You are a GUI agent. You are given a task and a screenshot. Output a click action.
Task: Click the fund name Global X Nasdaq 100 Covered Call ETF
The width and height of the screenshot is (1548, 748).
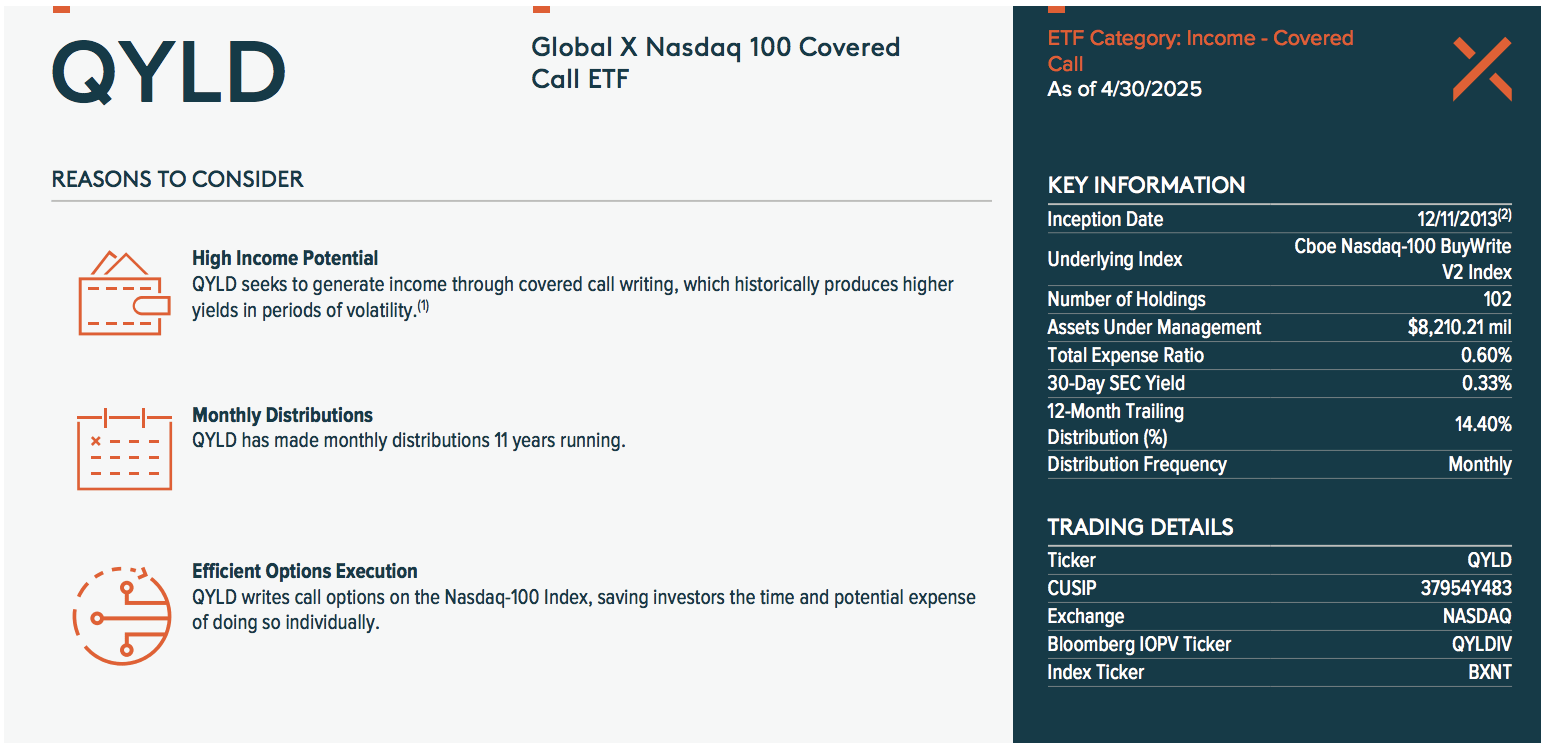(x=716, y=62)
